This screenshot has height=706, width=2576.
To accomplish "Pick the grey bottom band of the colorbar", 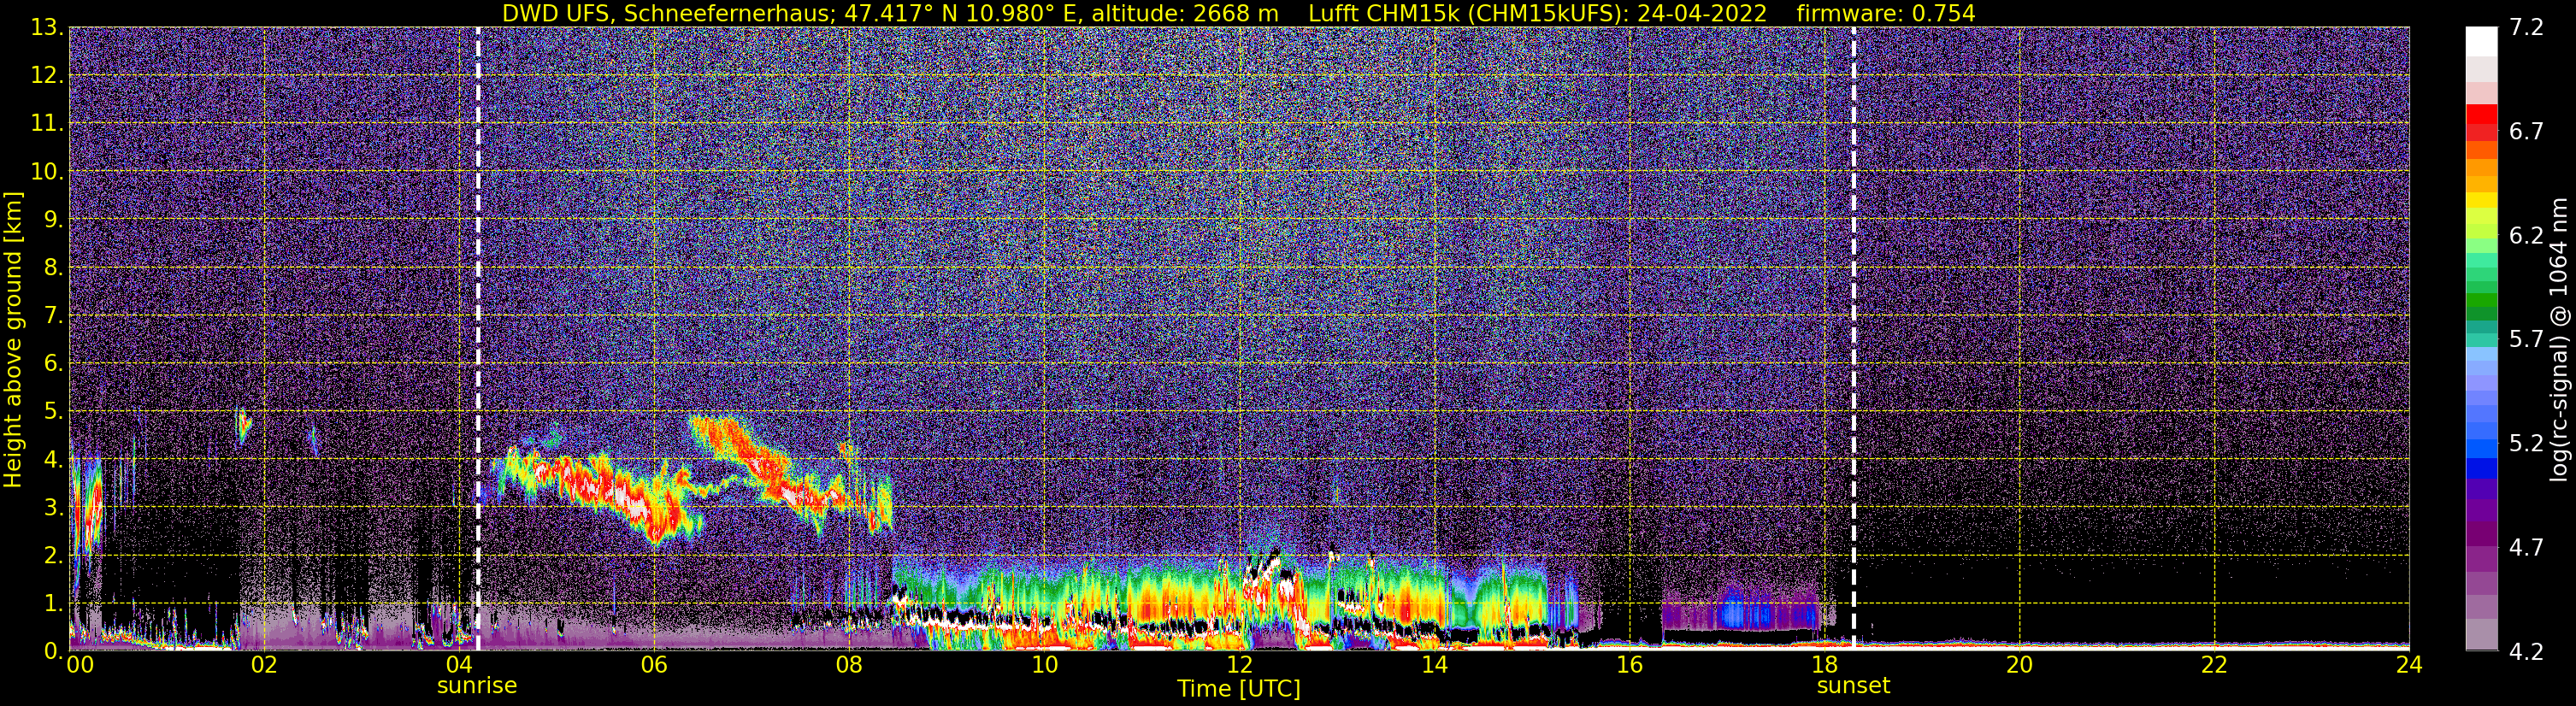I will [x=2481, y=634].
